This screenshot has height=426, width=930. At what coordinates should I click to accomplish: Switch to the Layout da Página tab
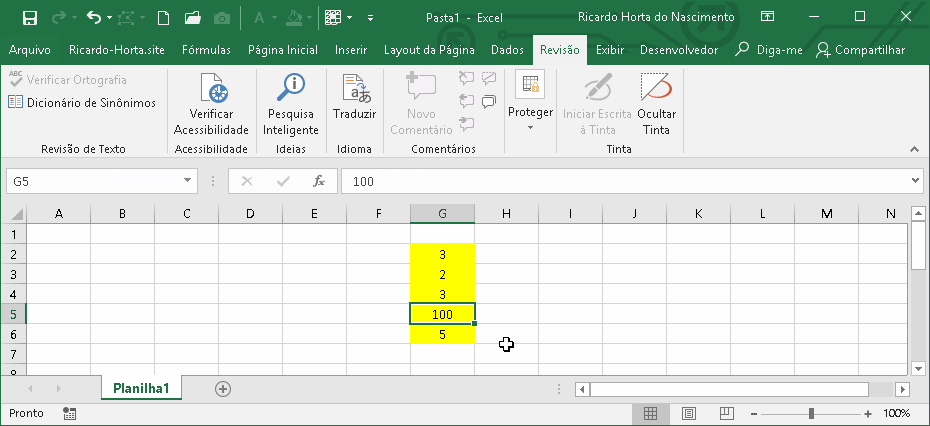click(x=429, y=50)
